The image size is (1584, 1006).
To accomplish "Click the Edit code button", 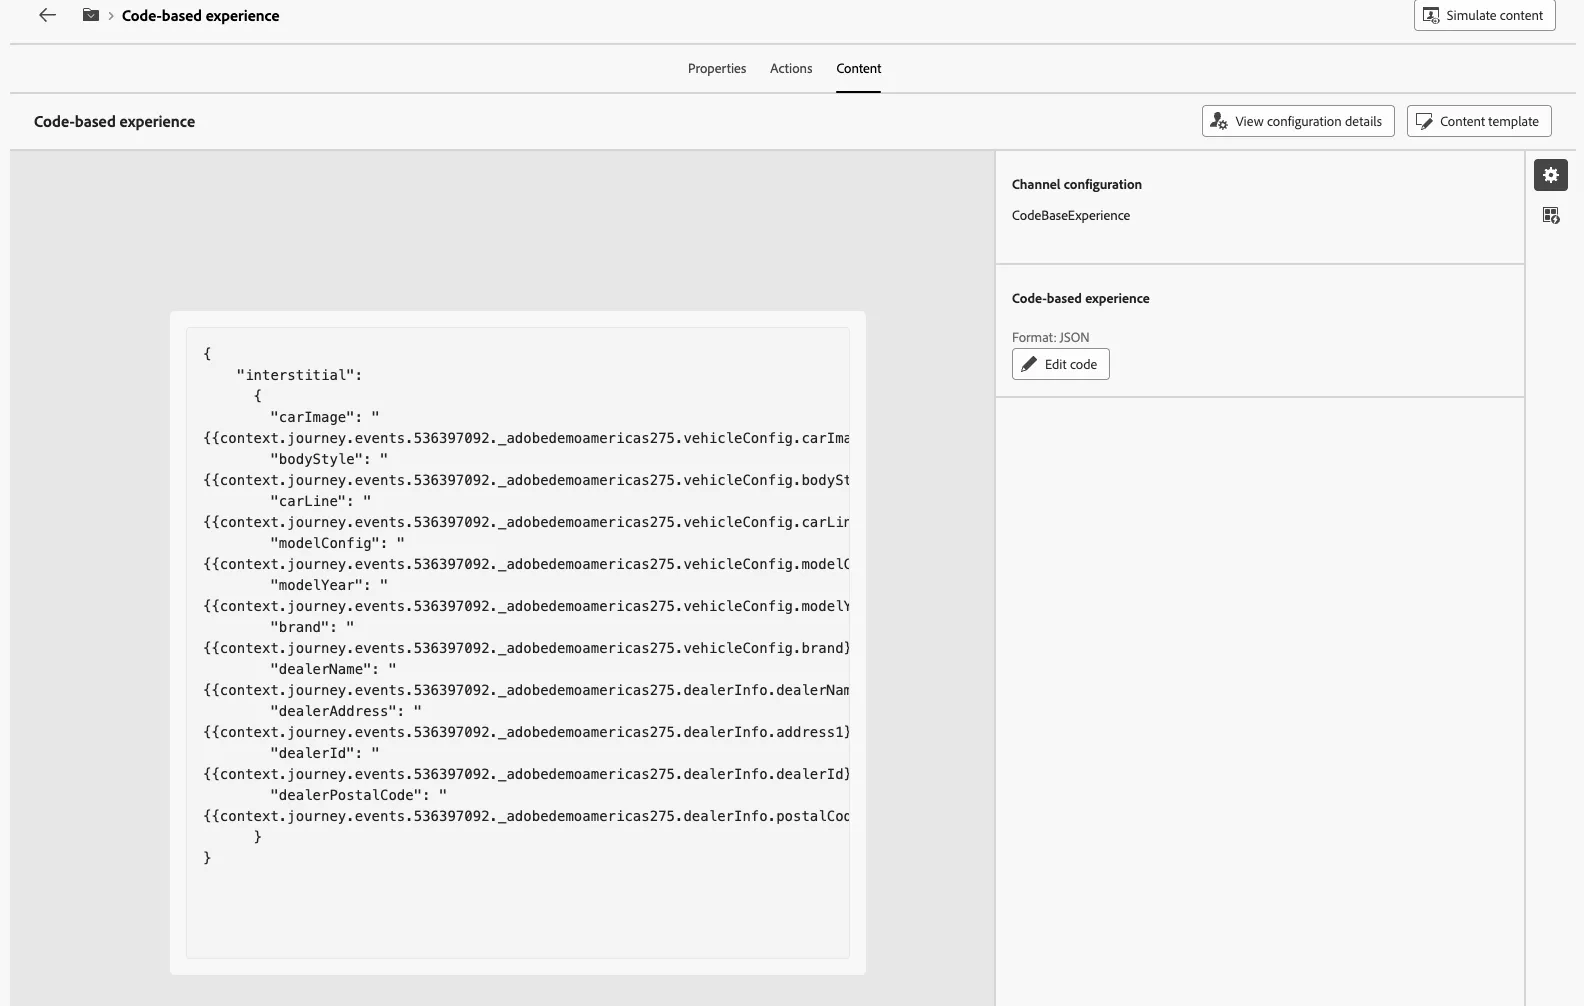I will coord(1060,364).
